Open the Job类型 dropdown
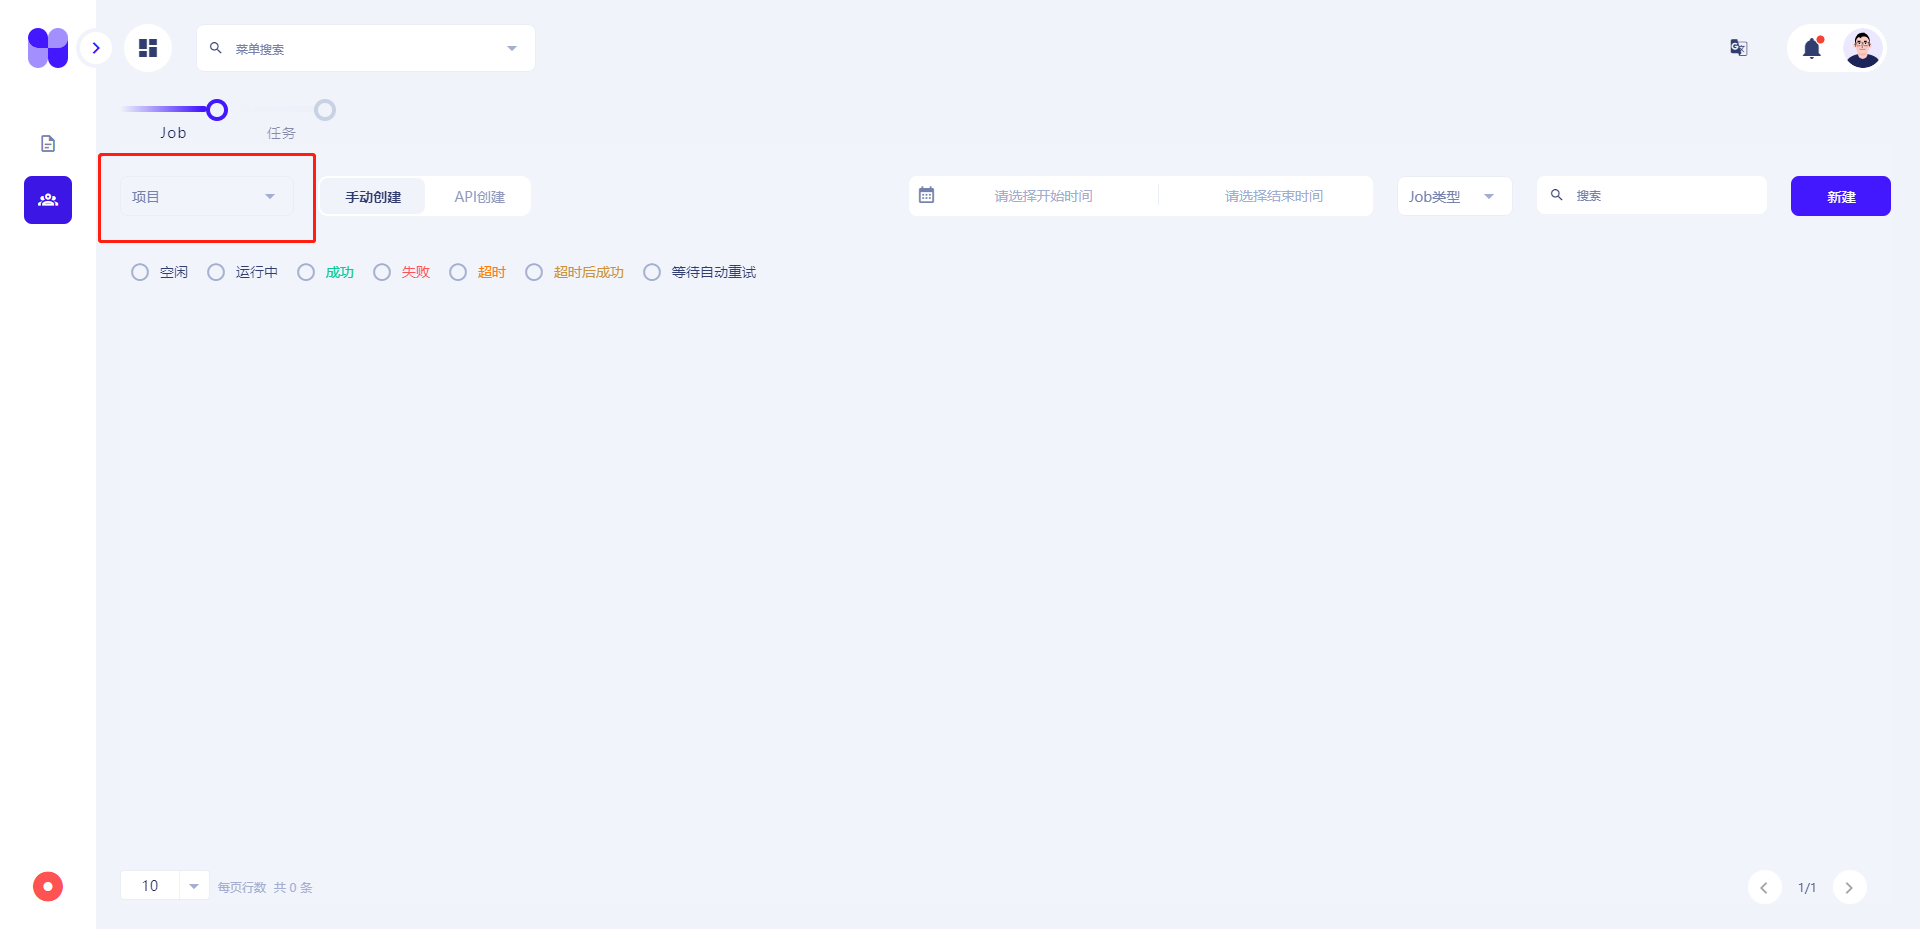 [x=1453, y=196]
